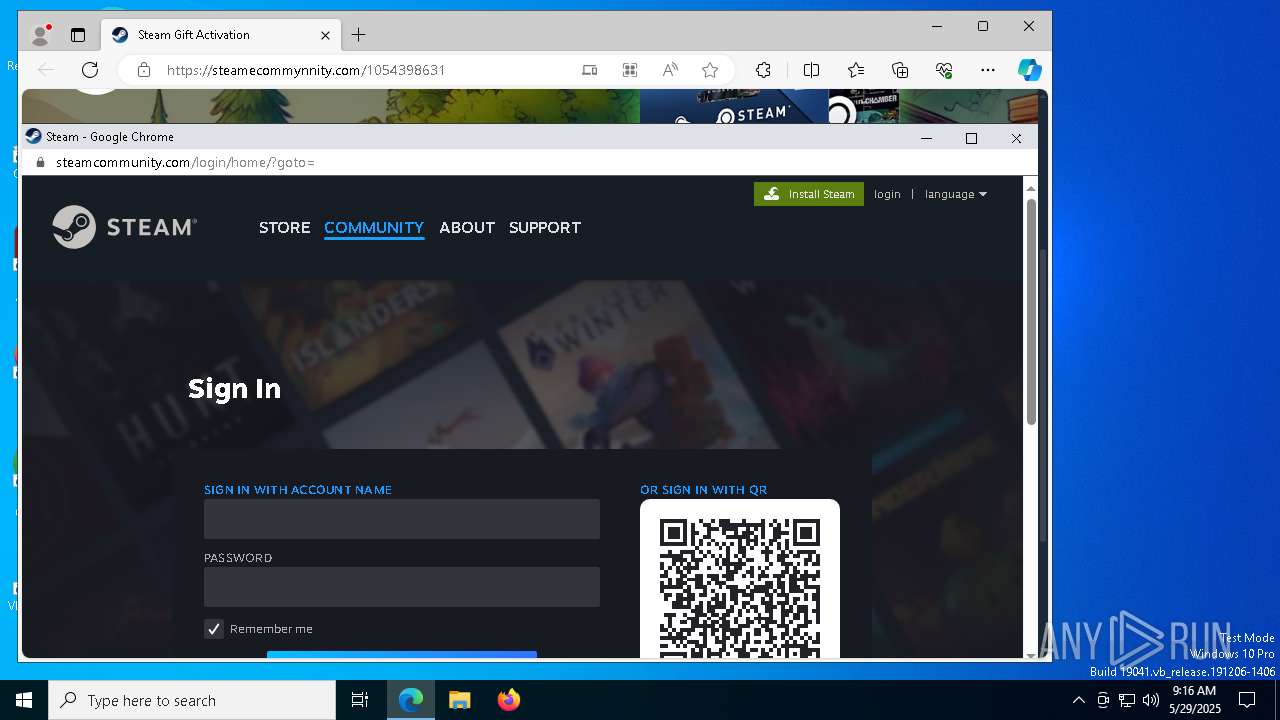
Task: Open Edge collections
Action: (x=900, y=70)
